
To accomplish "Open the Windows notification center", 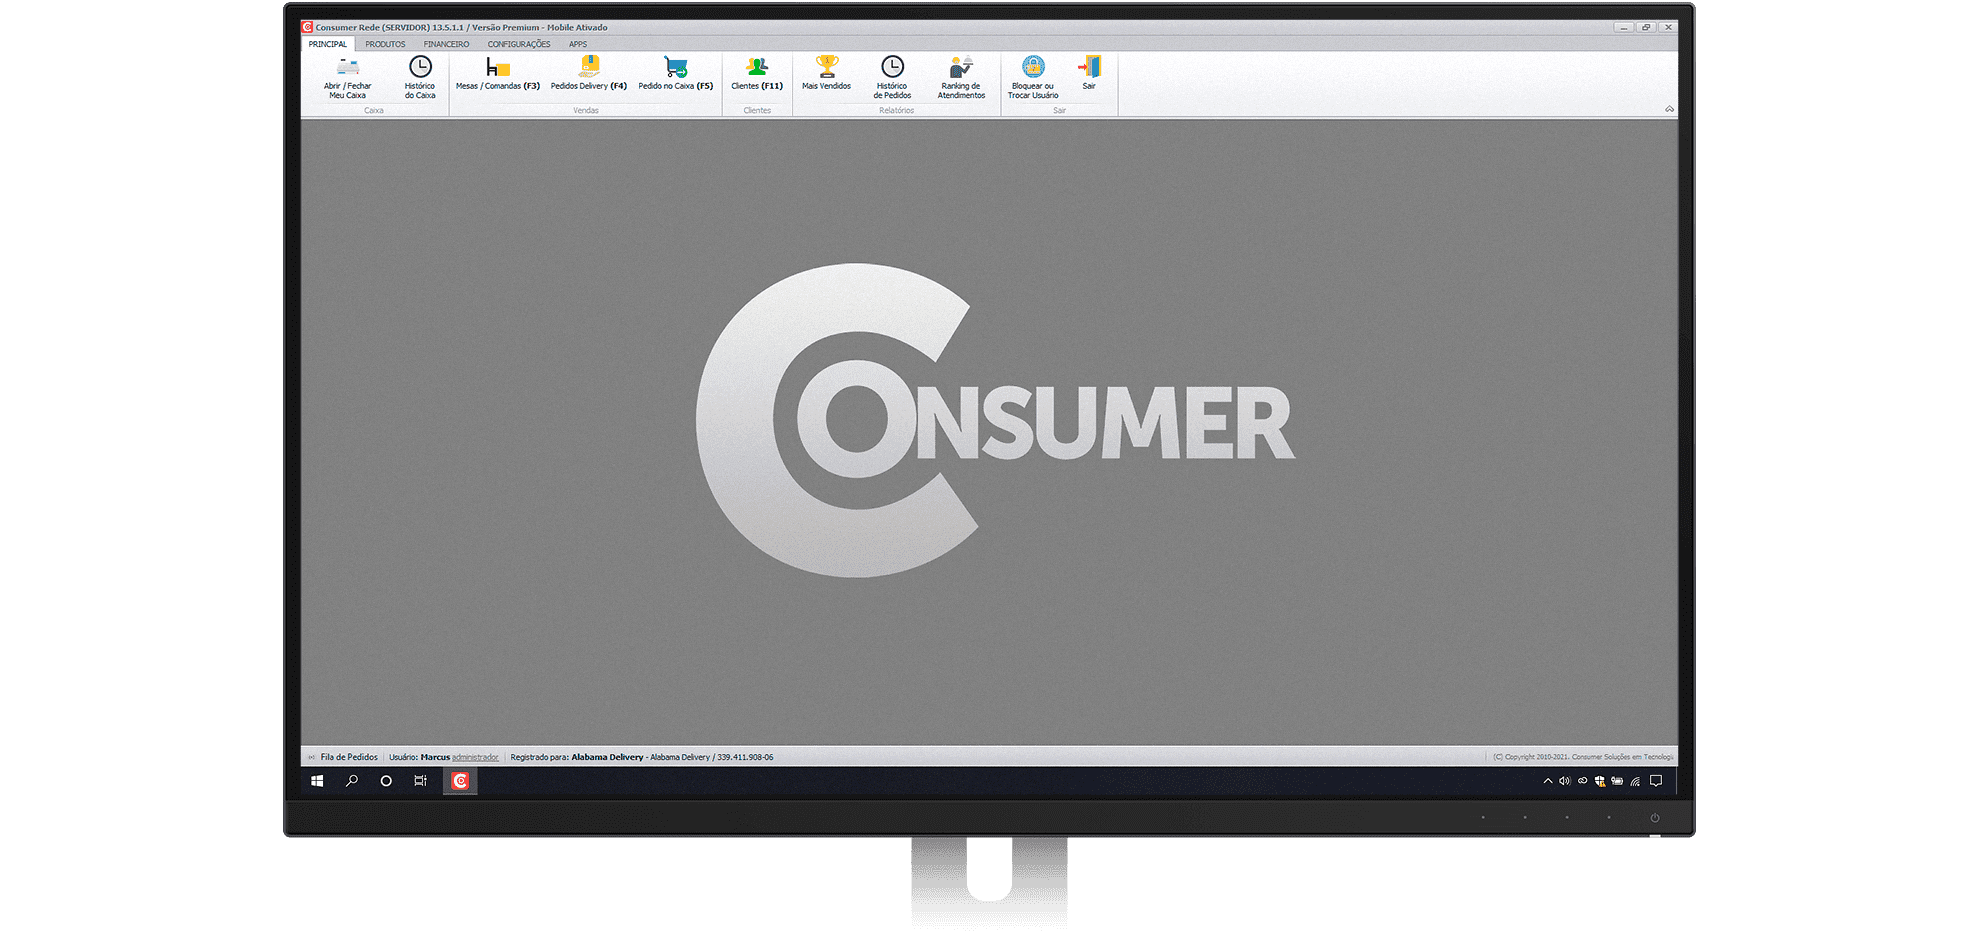I will tap(1656, 781).
